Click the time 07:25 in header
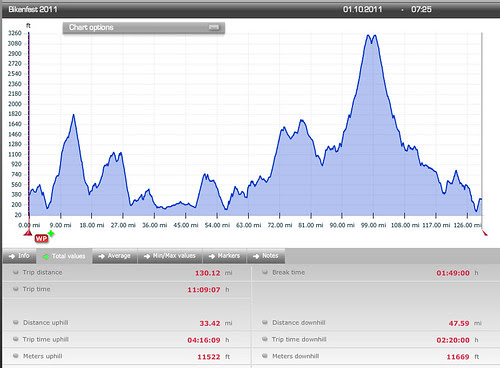This screenshot has width=500, height=368. [421, 9]
